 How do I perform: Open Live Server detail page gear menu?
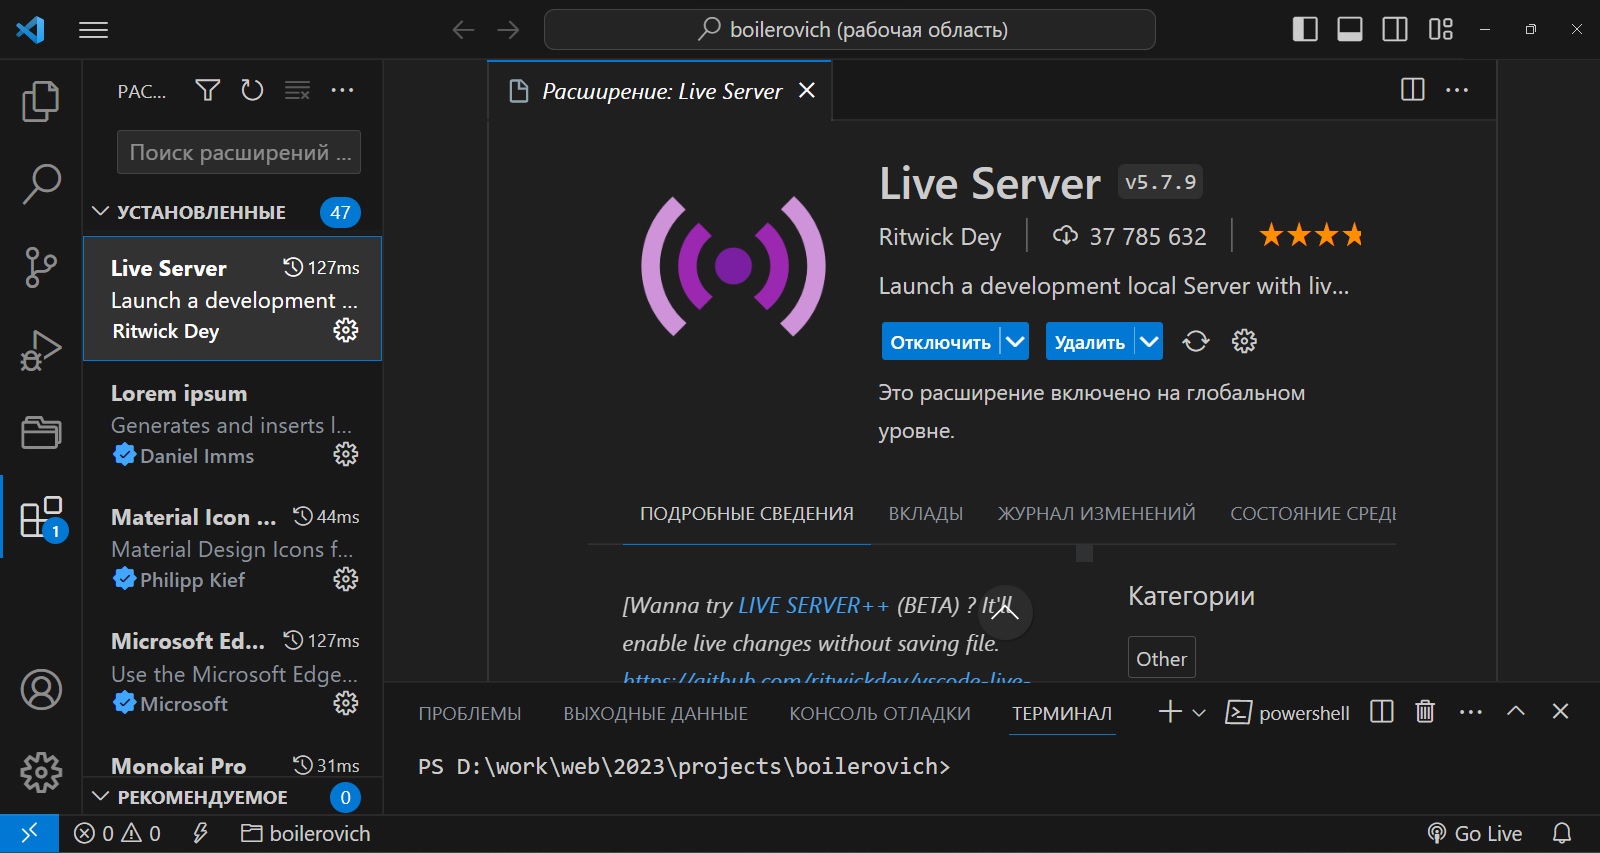point(1244,342)
